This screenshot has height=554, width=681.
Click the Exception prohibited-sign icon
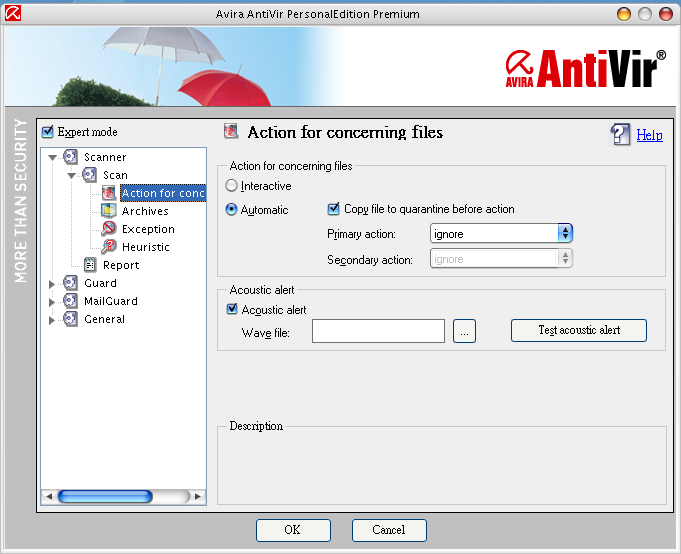(109, 228)
